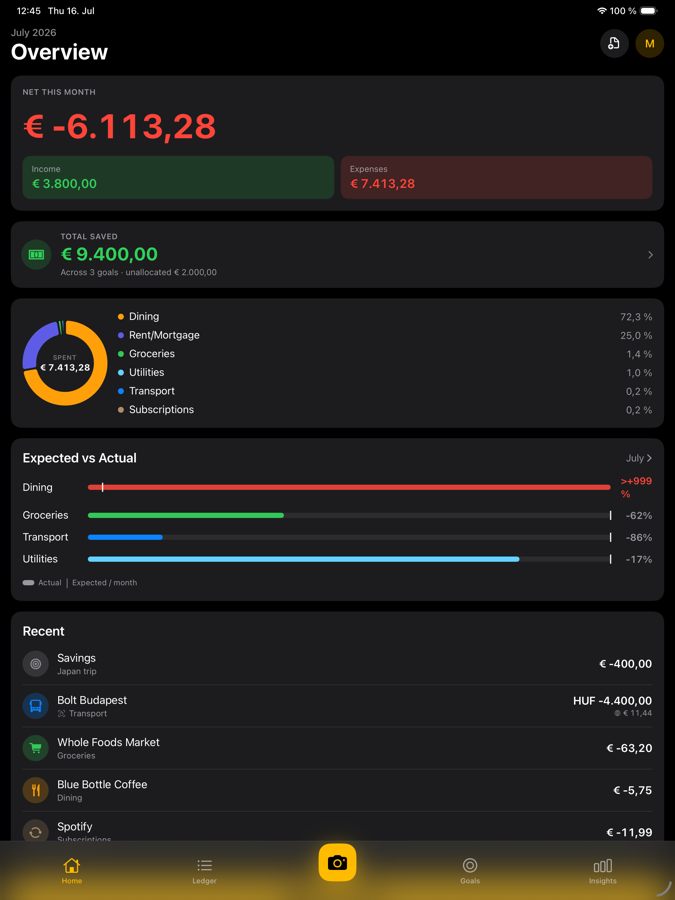Open Total Saved details chevron
The height and width of the screenshot is (900, 675).
point(650,255)
